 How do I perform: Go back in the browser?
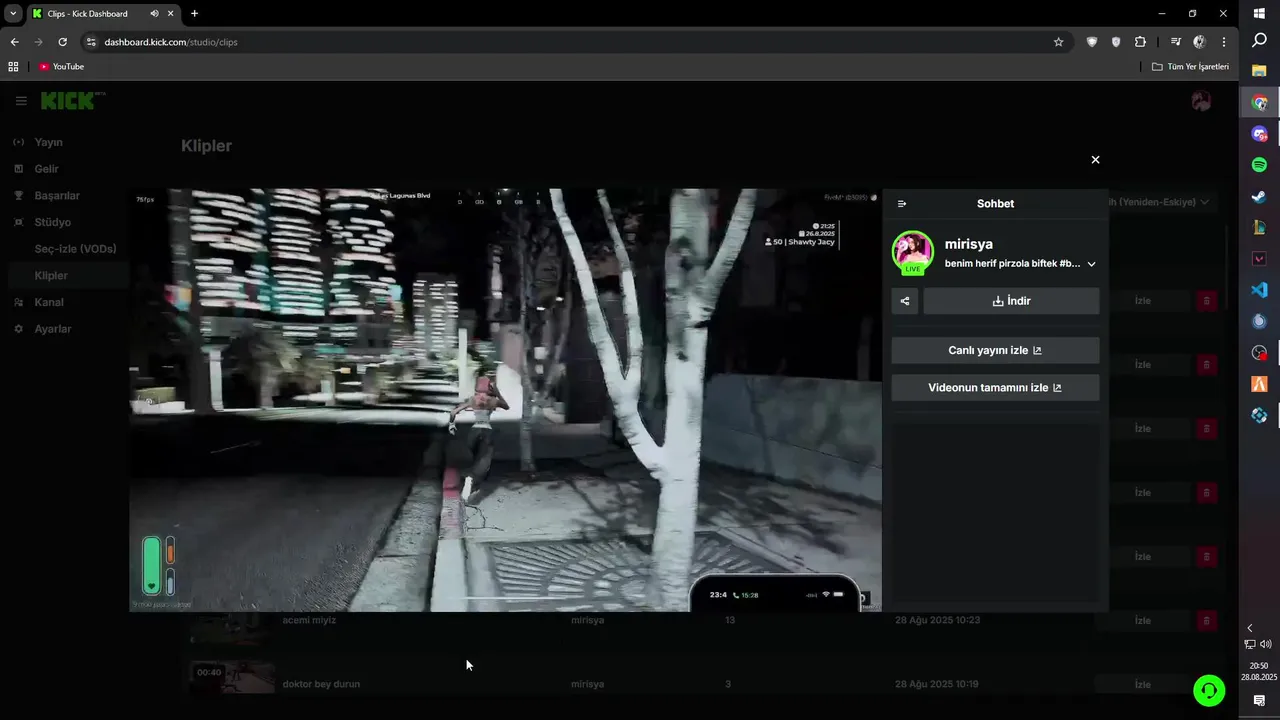tap(14, 42)
